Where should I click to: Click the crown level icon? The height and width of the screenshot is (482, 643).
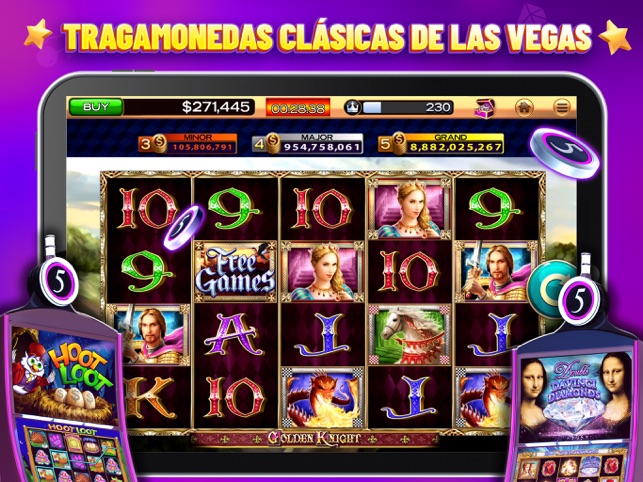(x=353, y=107)
